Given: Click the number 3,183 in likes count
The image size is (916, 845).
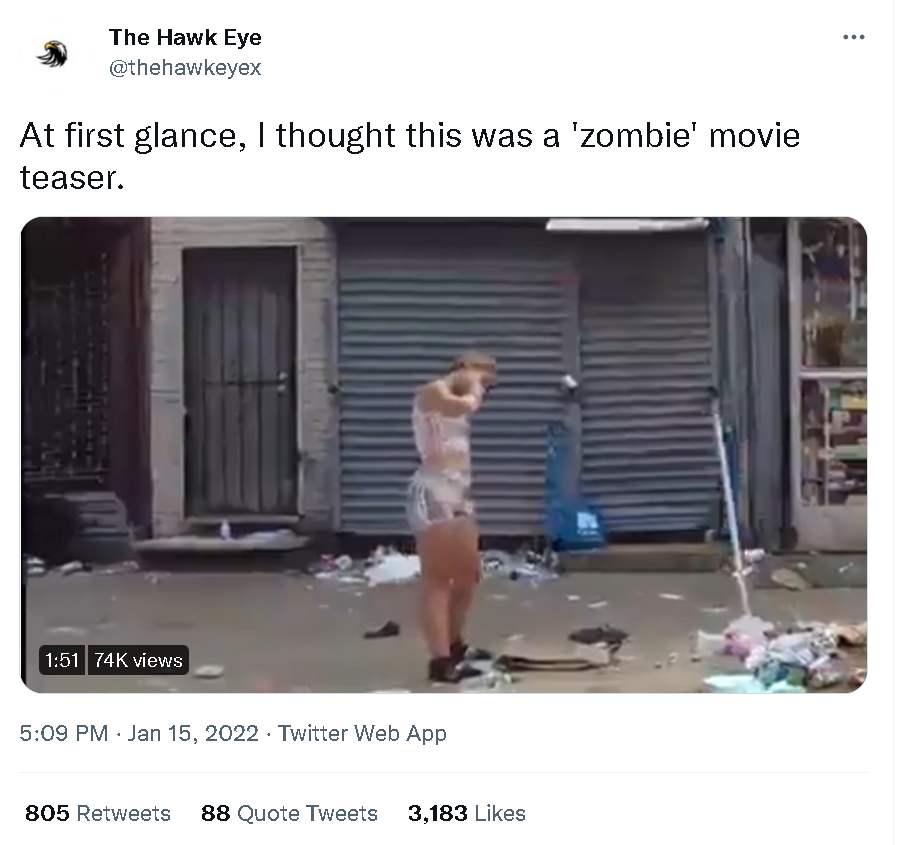Looking at the screenshot, I should pyautogui.click(x=438, y=813).
